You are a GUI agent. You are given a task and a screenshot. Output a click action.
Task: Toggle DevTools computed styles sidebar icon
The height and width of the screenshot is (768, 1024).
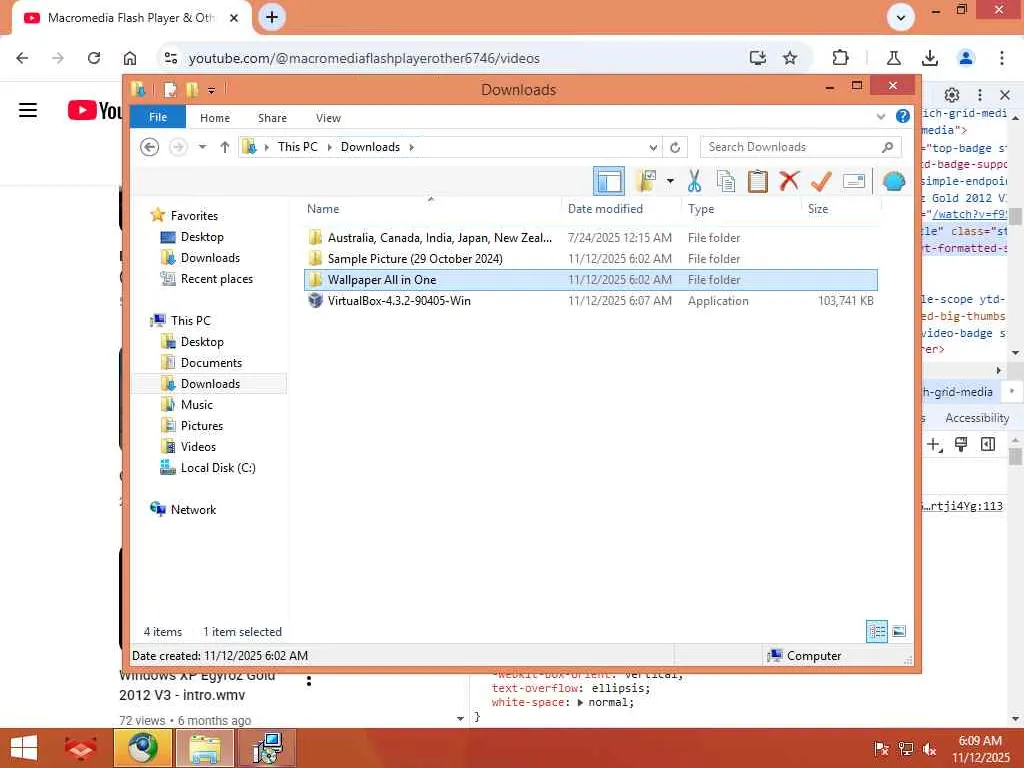pos(987,444)
